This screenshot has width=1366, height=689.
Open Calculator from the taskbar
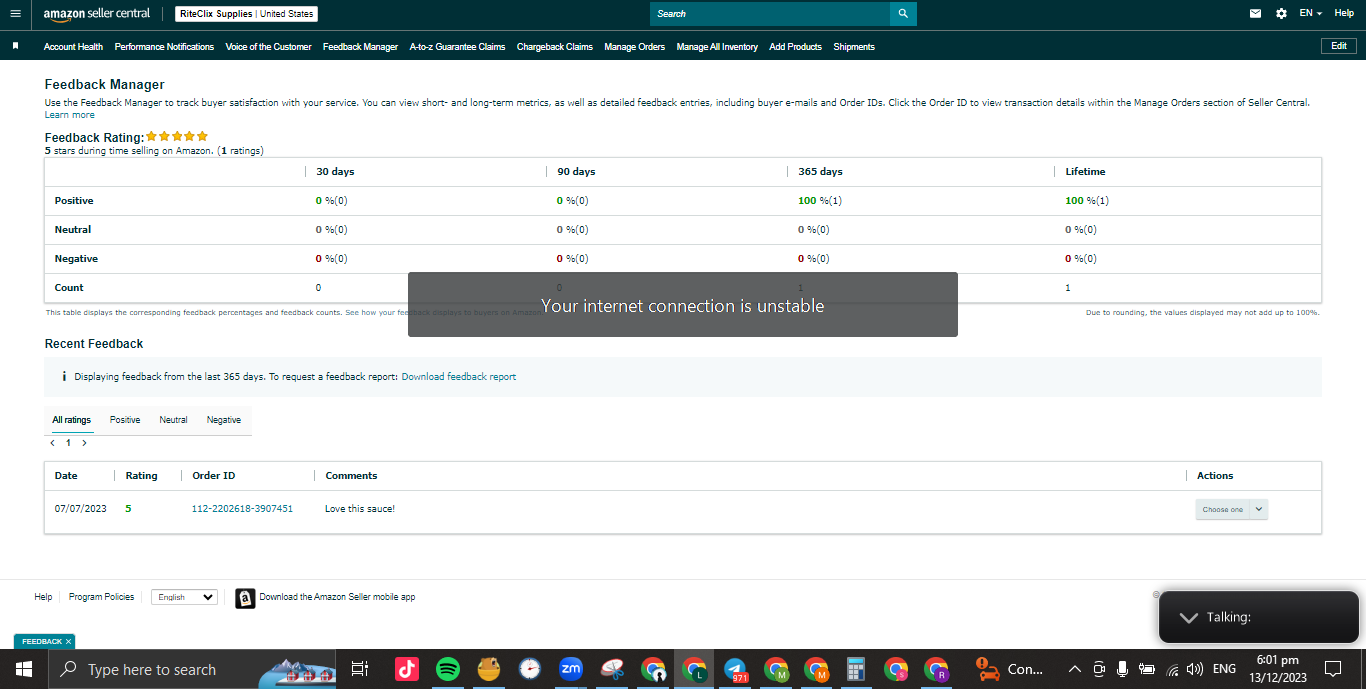tap(855, 669)
